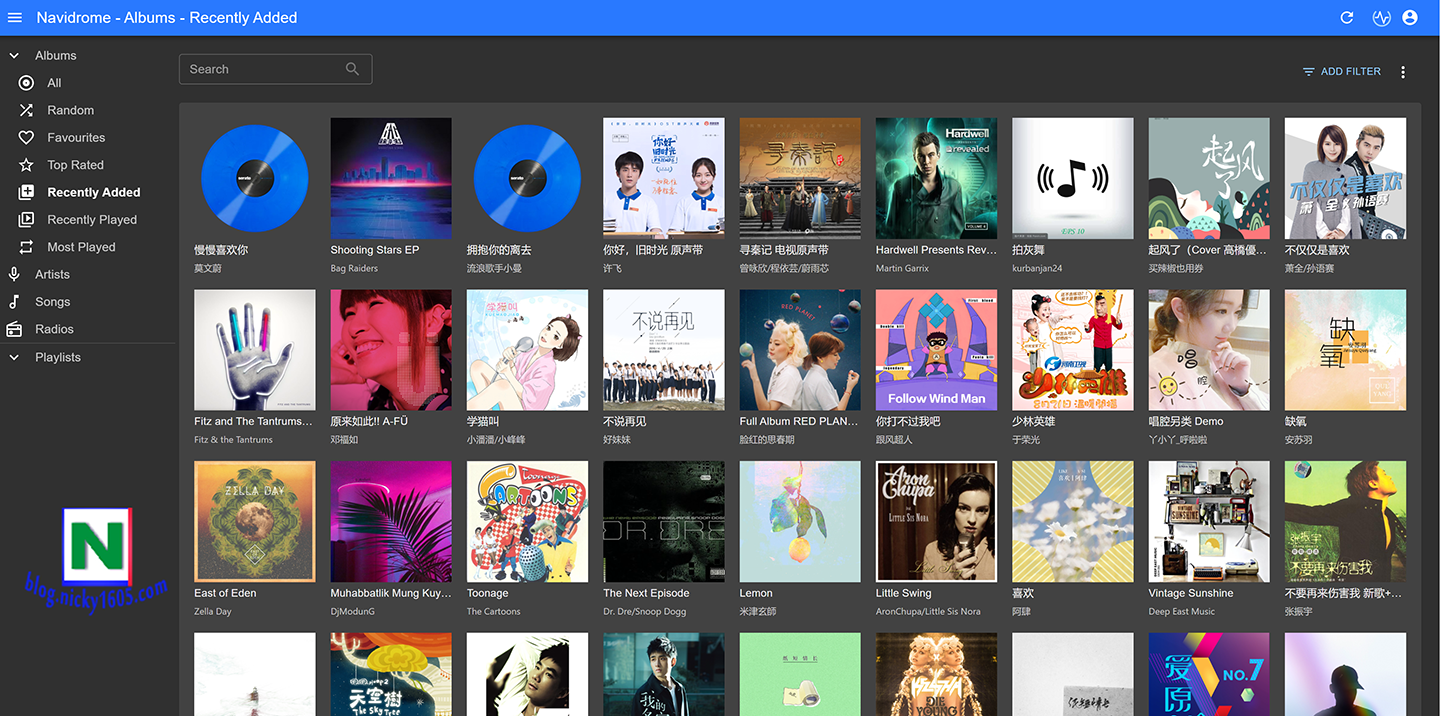The width and height of the screenshot is (1440, 716).
Task: Click the Songs music note icon
Action: click(14, 301)
